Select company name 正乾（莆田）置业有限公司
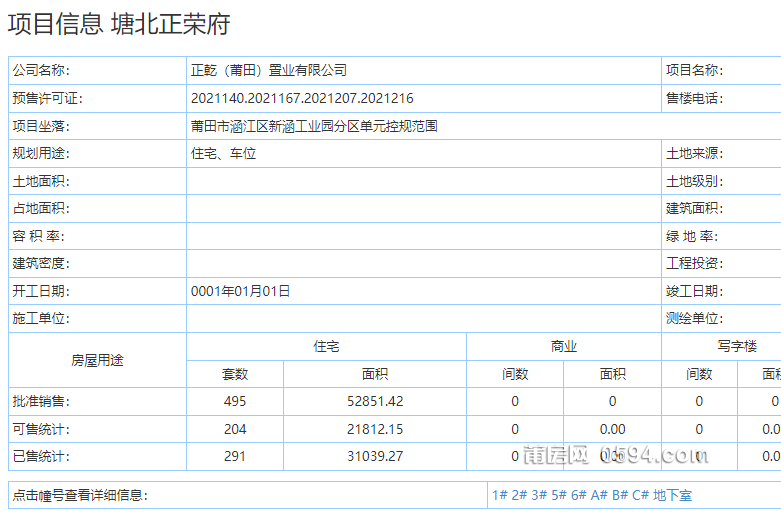 click(268, 70)
